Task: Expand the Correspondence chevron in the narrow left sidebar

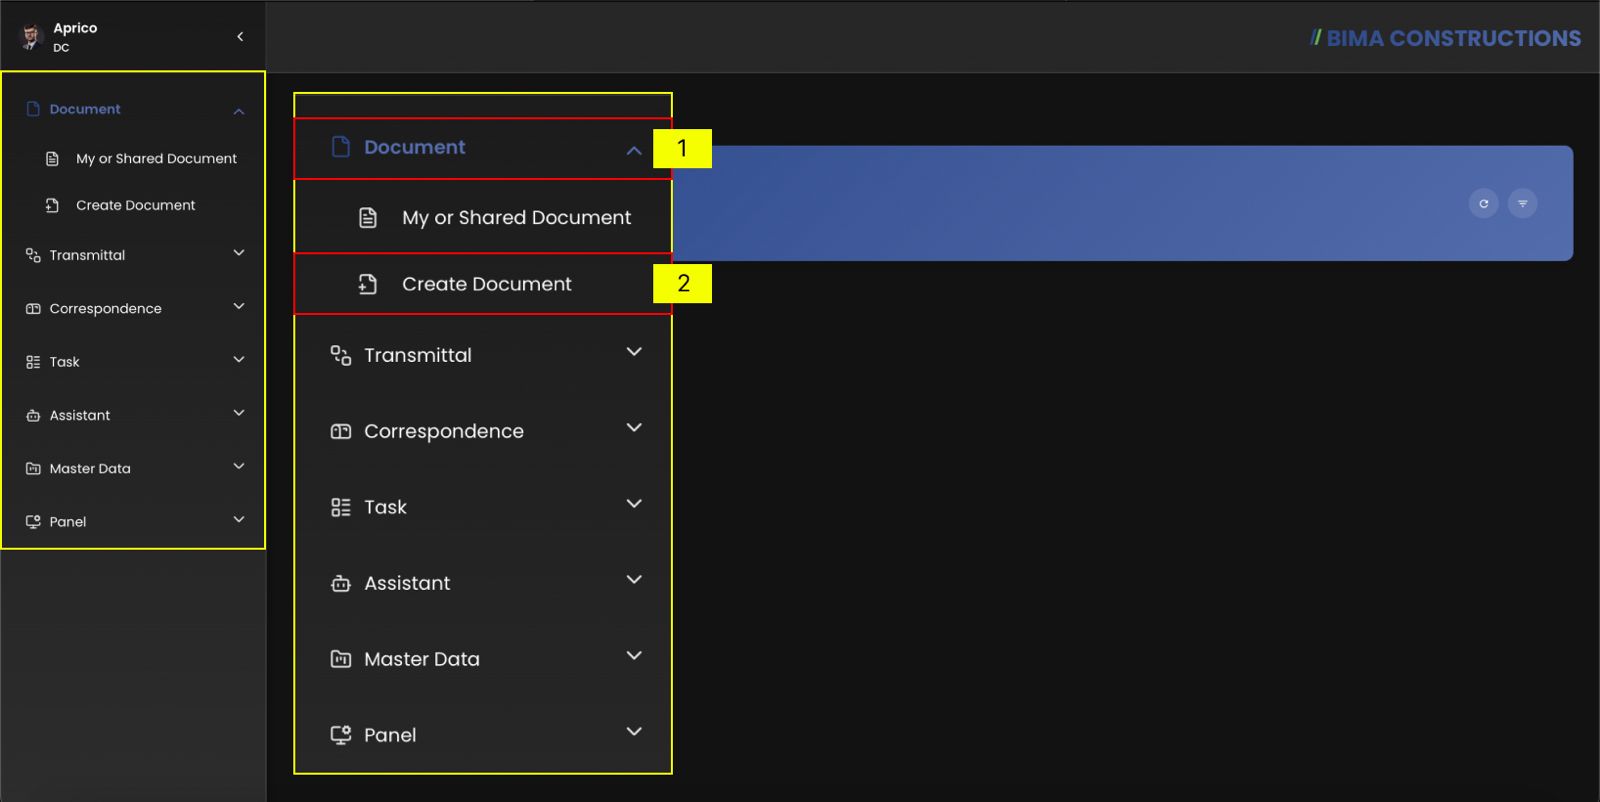Action: 239,306
